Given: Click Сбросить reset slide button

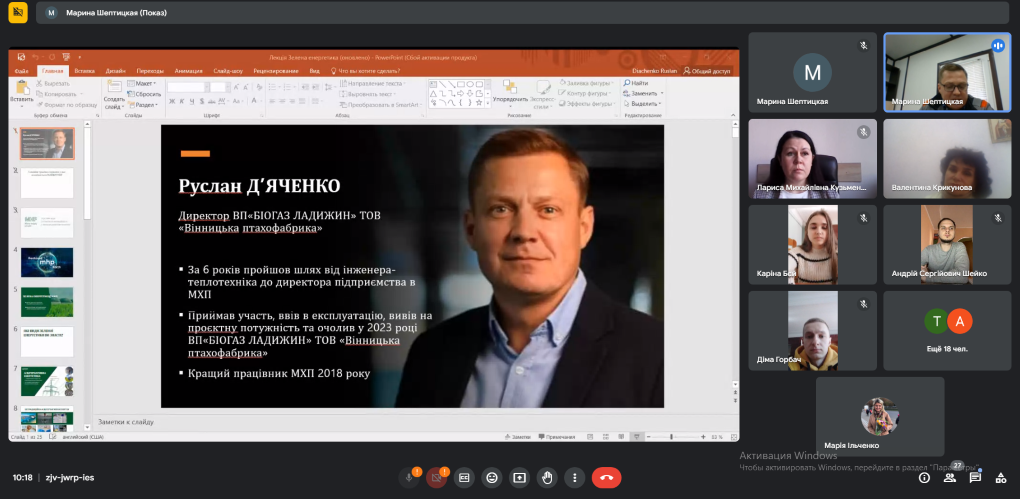Looking at the screenshot, I should coord(144,94).
